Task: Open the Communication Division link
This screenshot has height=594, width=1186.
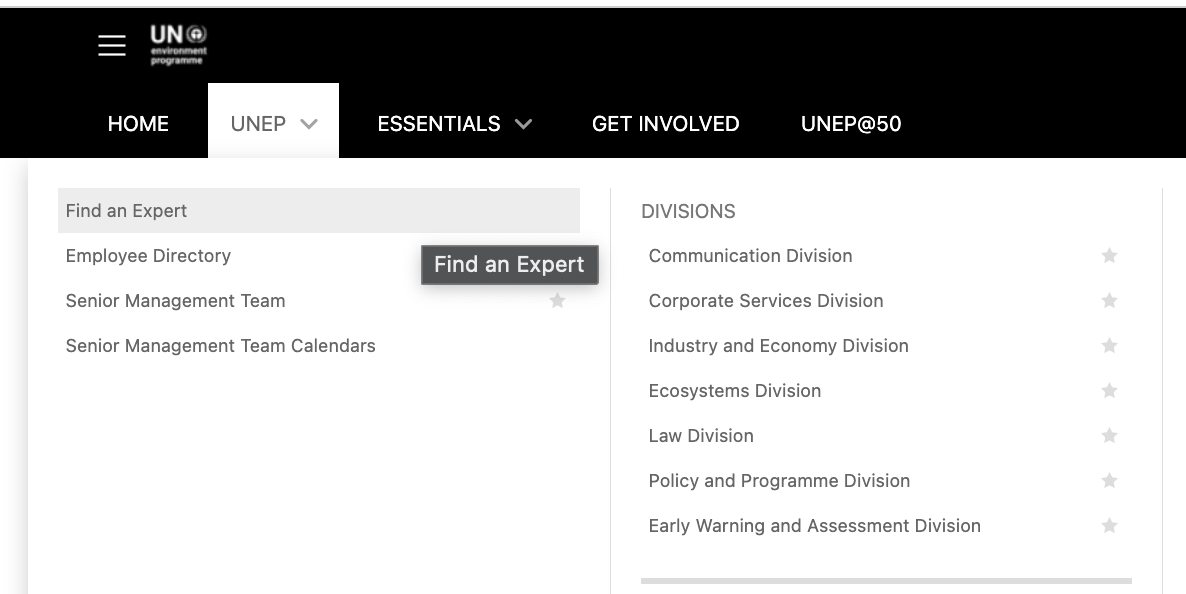Action: (750, 256)
